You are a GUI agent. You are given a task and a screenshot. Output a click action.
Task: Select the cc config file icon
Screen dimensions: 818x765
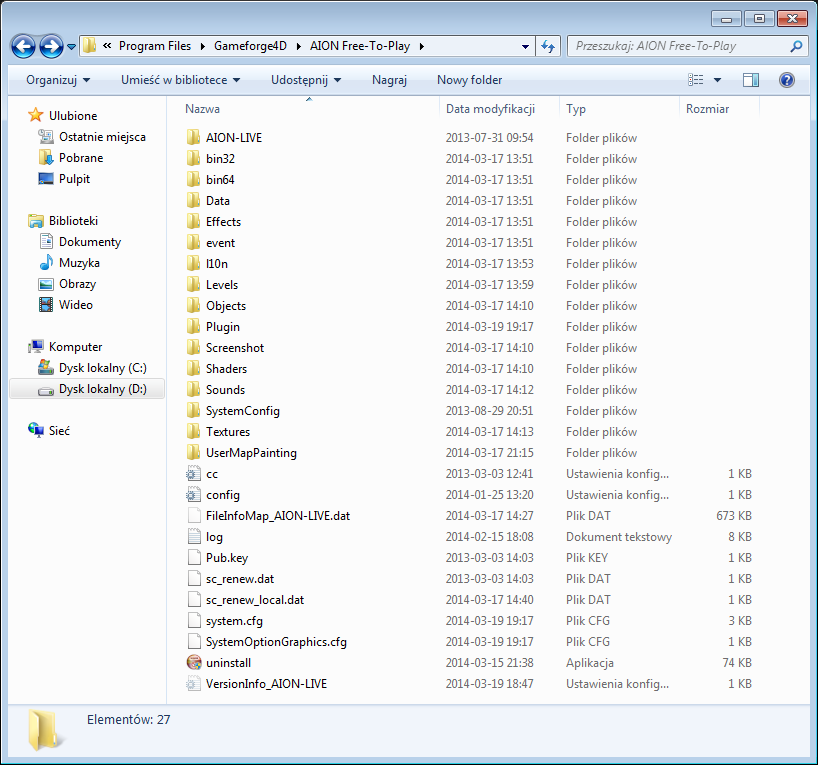point(194,473)
